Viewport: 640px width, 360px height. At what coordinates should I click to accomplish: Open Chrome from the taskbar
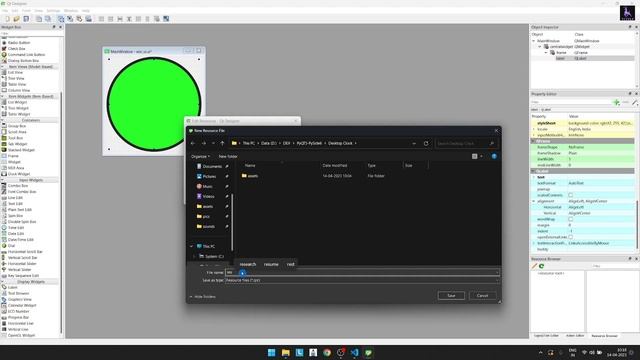327,353
